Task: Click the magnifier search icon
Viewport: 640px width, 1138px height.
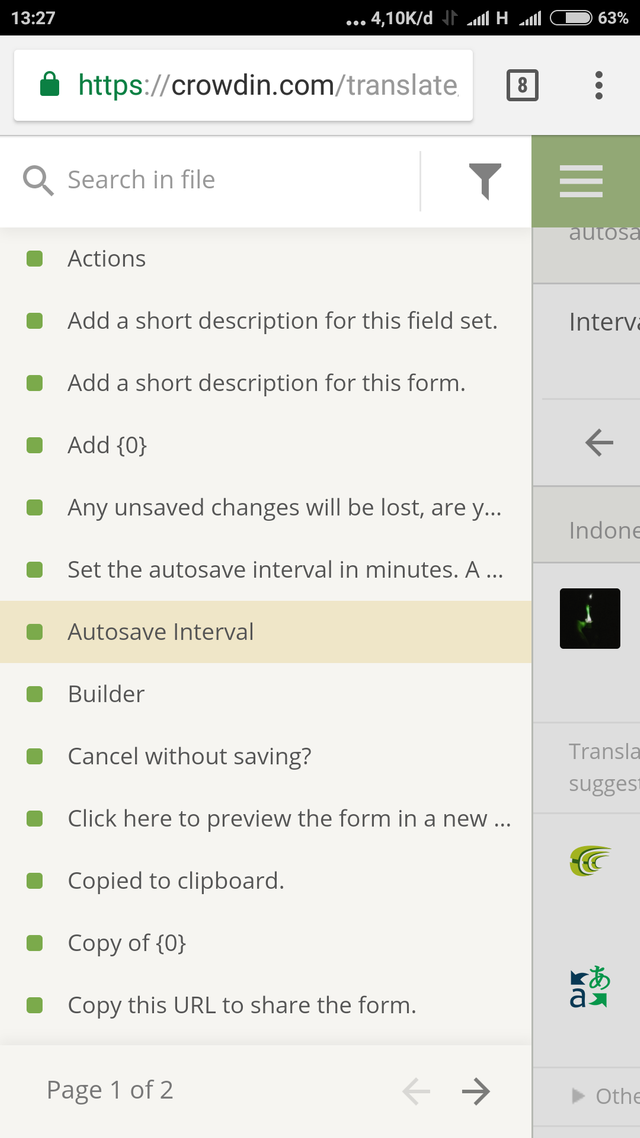Action: tap(38, 181)
